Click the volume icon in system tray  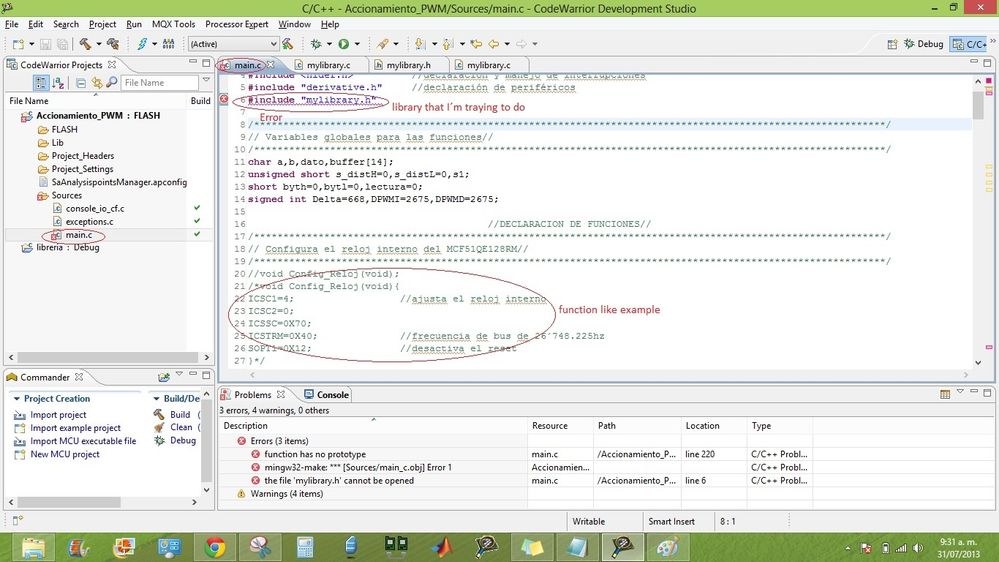pyautogui.click(x=917, y=548)
